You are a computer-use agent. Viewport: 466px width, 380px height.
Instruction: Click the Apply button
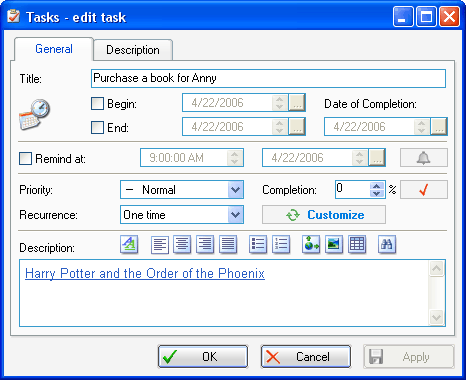[409, 357]
